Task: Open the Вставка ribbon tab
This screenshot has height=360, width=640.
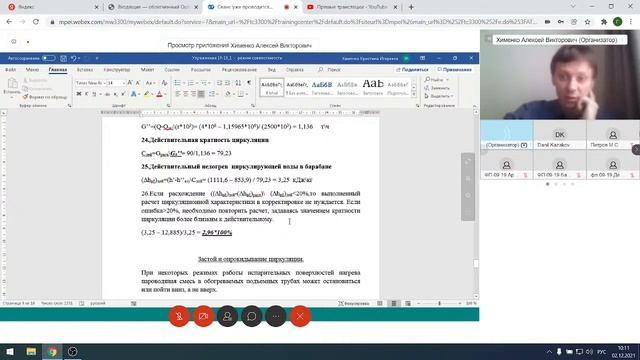Action: pyautogui.click(x=85, y=70)
